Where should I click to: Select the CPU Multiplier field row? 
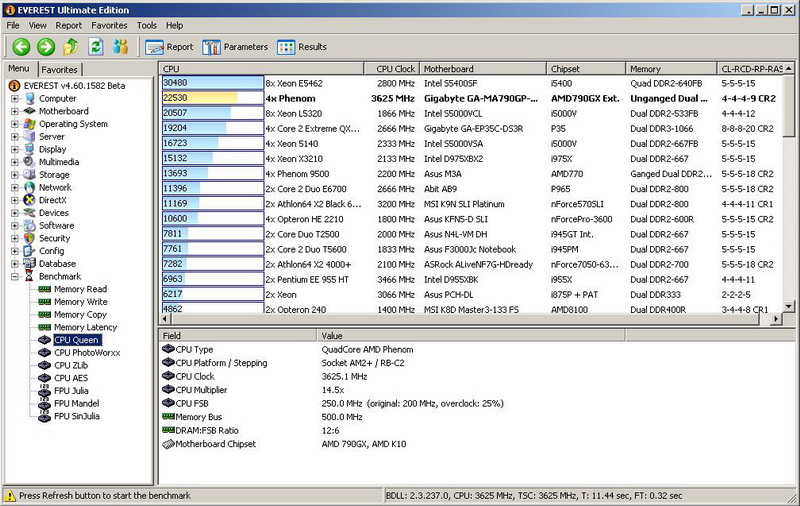(392, 390)
